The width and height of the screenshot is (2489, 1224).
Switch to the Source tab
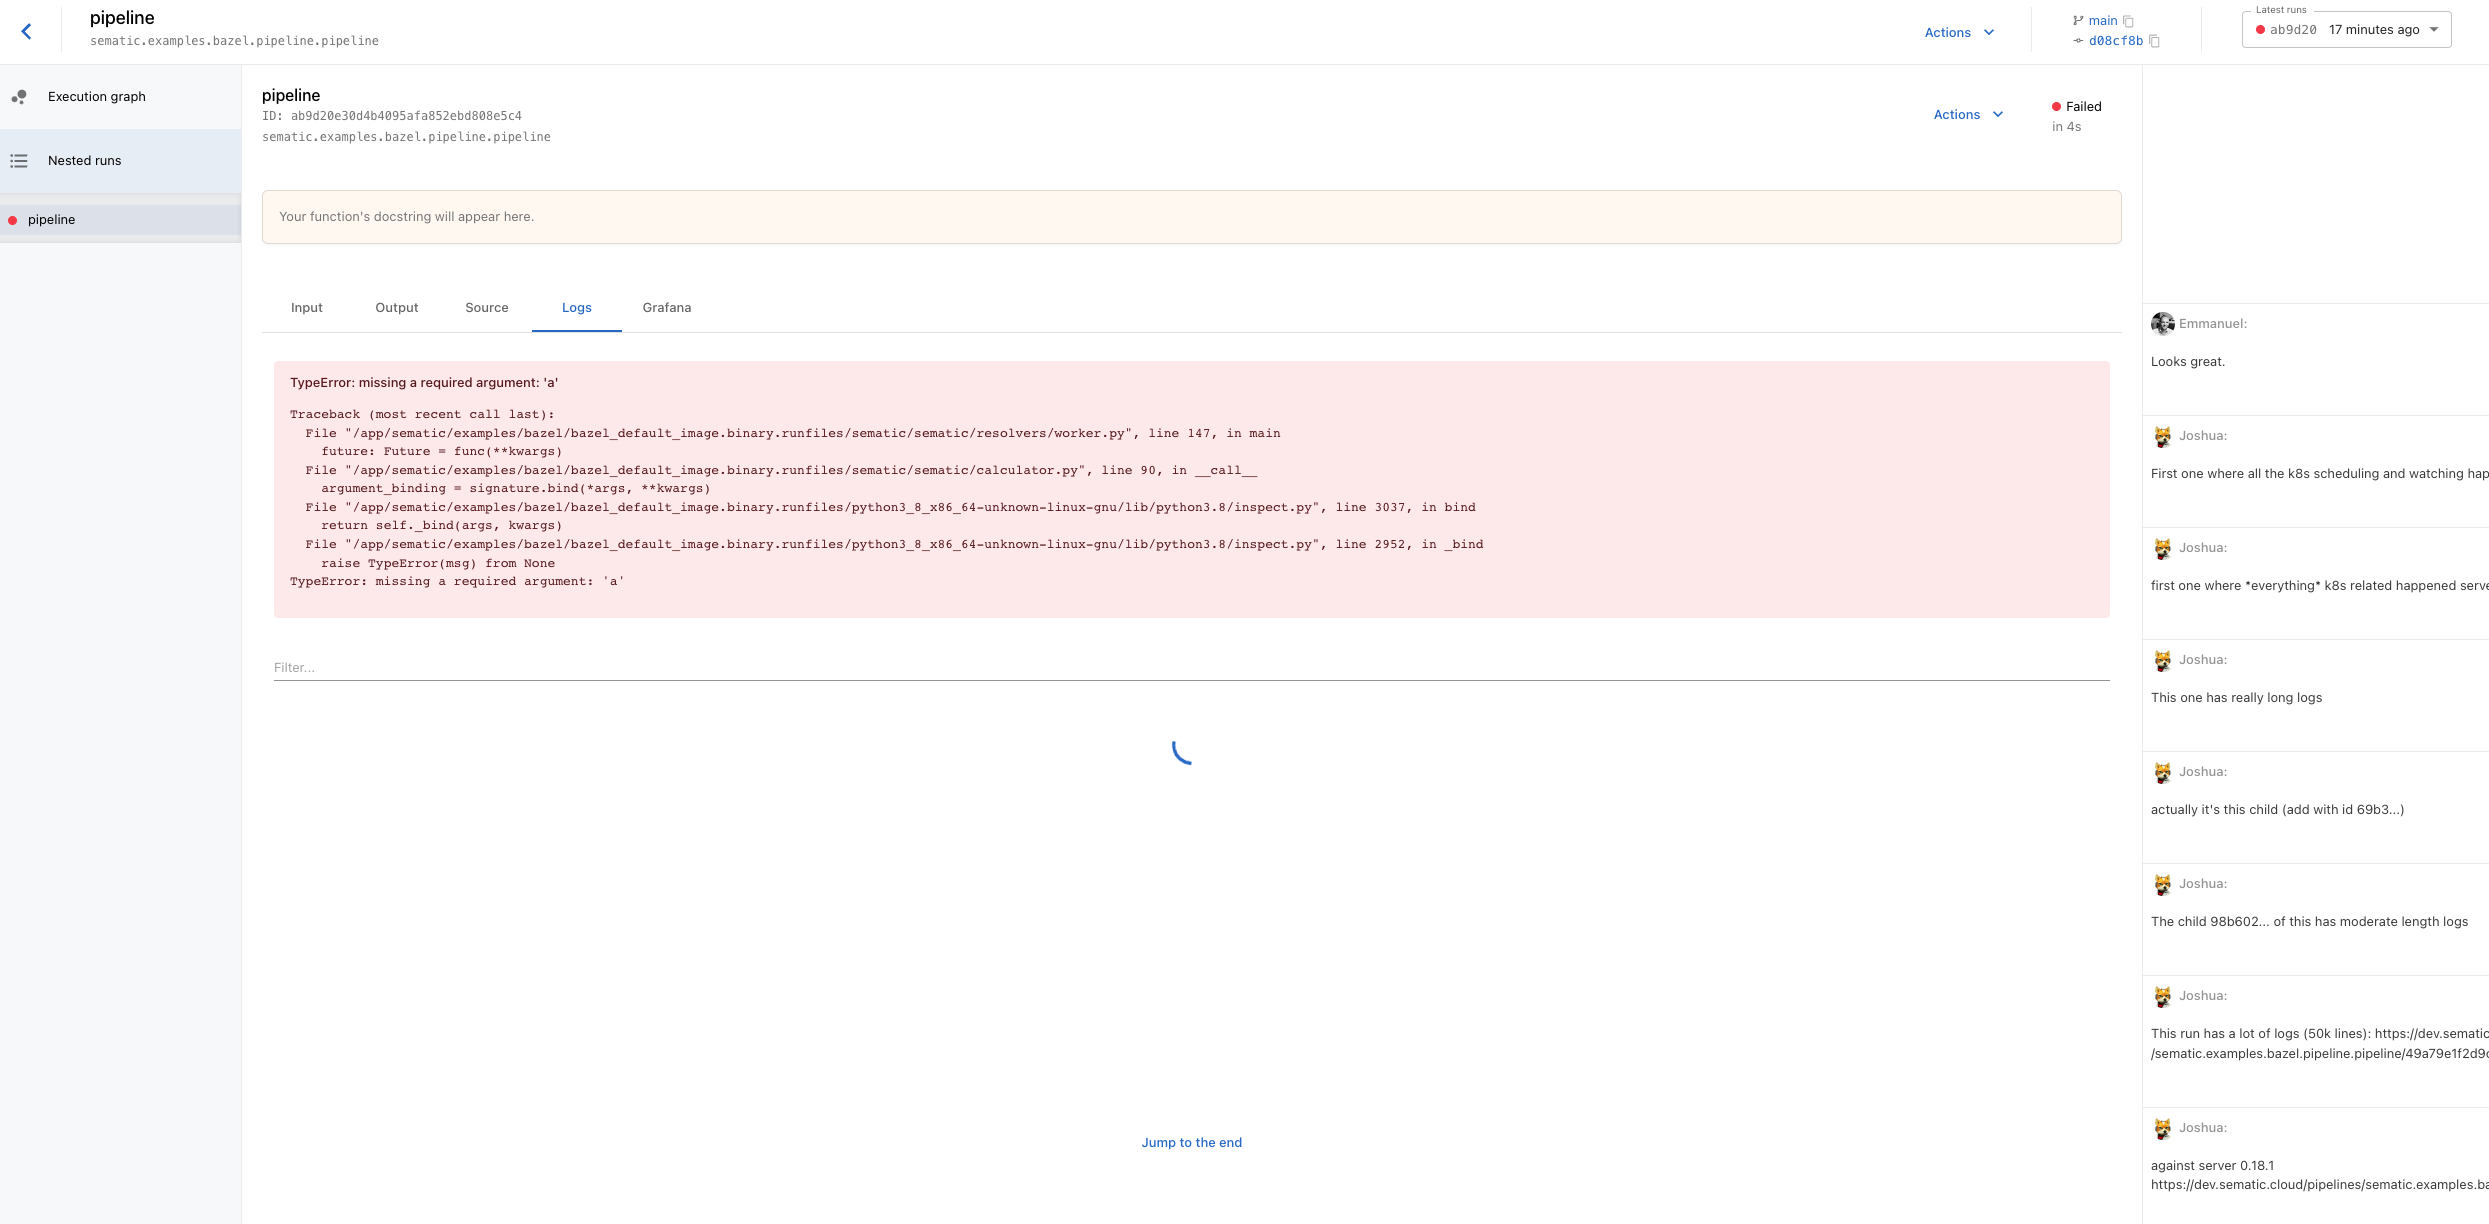486,308
